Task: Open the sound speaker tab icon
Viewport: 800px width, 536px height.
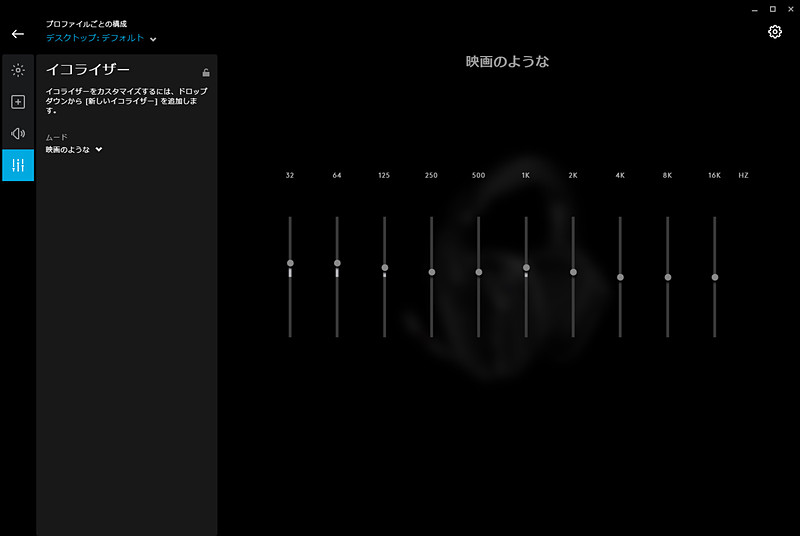Action: (18, 134)
